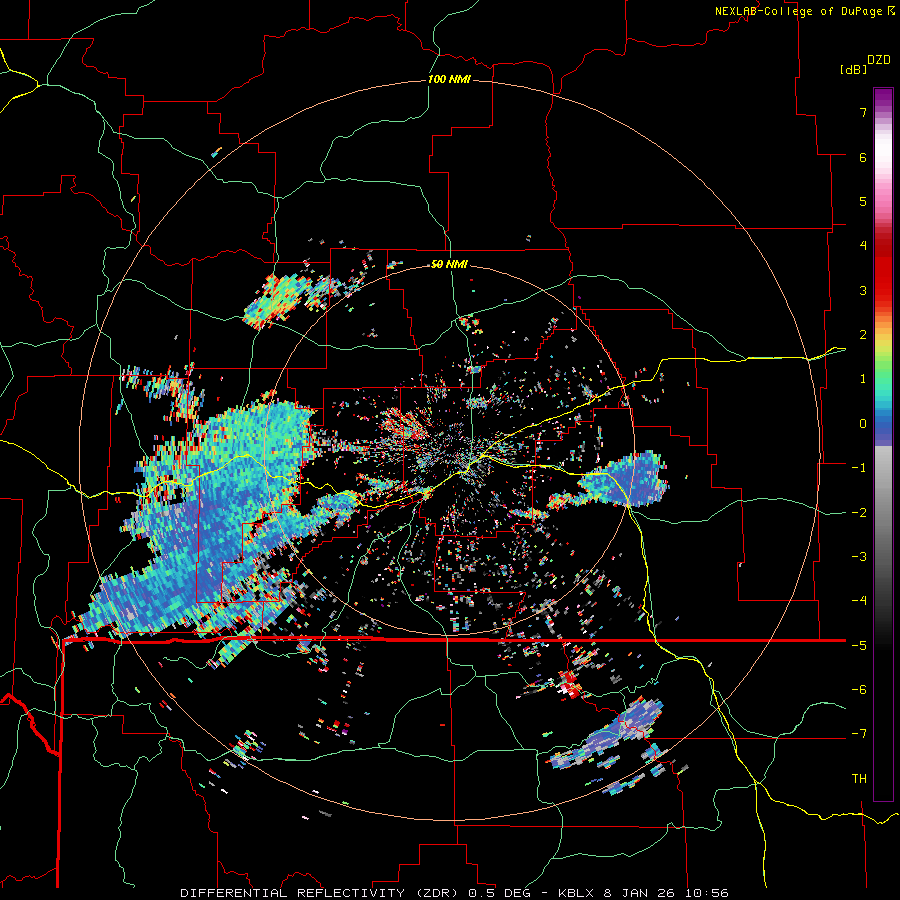The image size is (900, 900).
Task: Click the ZDR color scale bar
Action: coord(883,444)
